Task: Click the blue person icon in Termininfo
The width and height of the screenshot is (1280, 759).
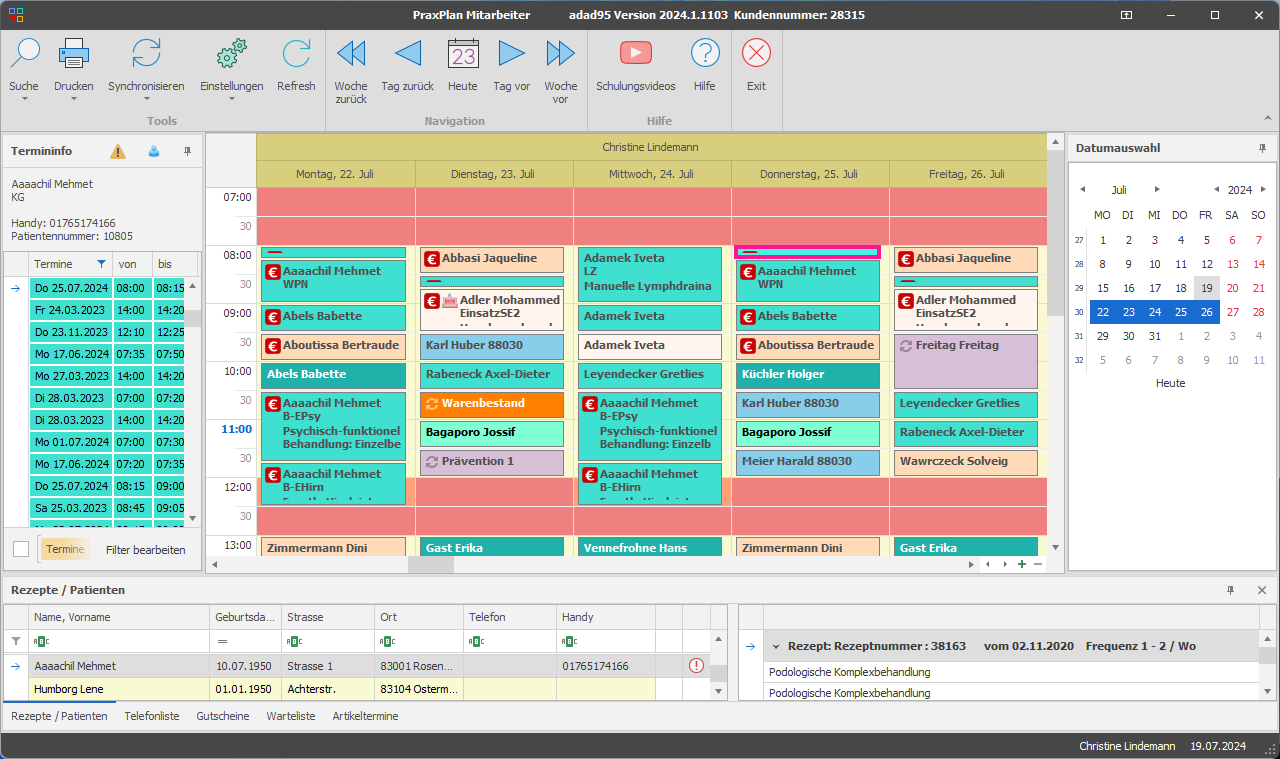Action: coord(154,151)
